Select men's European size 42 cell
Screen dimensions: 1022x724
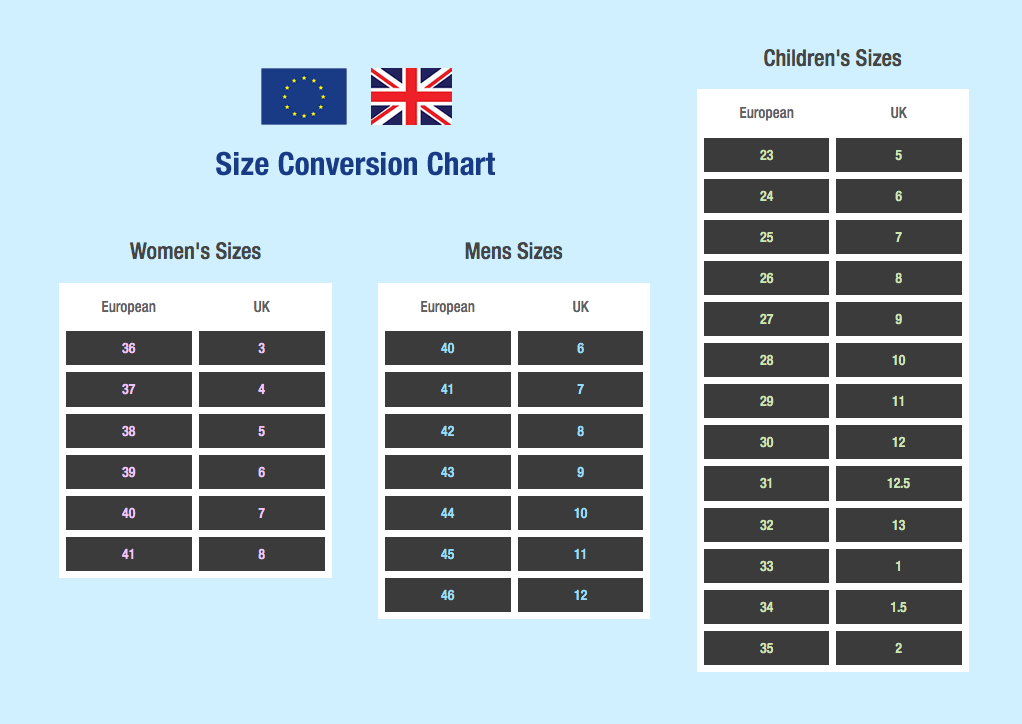coord(447,431)
